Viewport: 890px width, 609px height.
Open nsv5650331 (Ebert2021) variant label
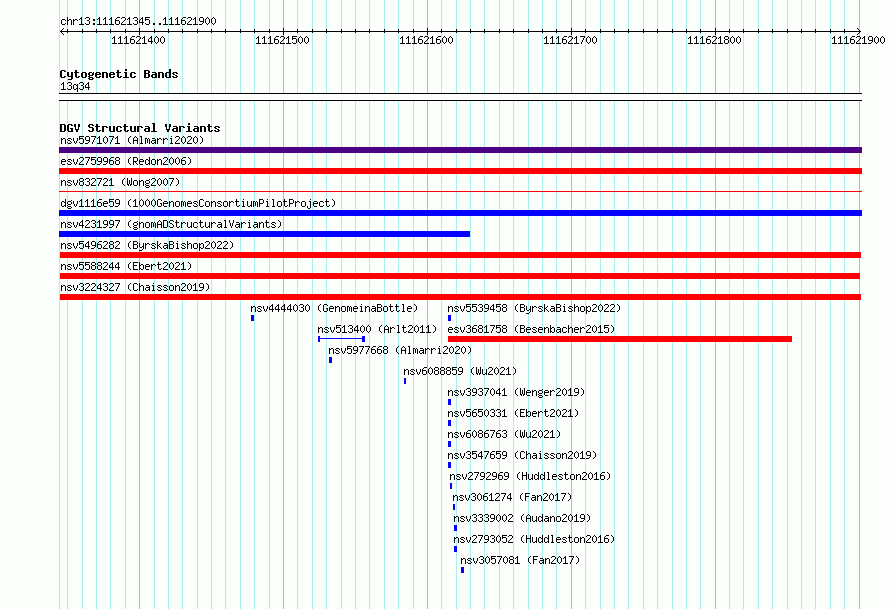point(513,413)
